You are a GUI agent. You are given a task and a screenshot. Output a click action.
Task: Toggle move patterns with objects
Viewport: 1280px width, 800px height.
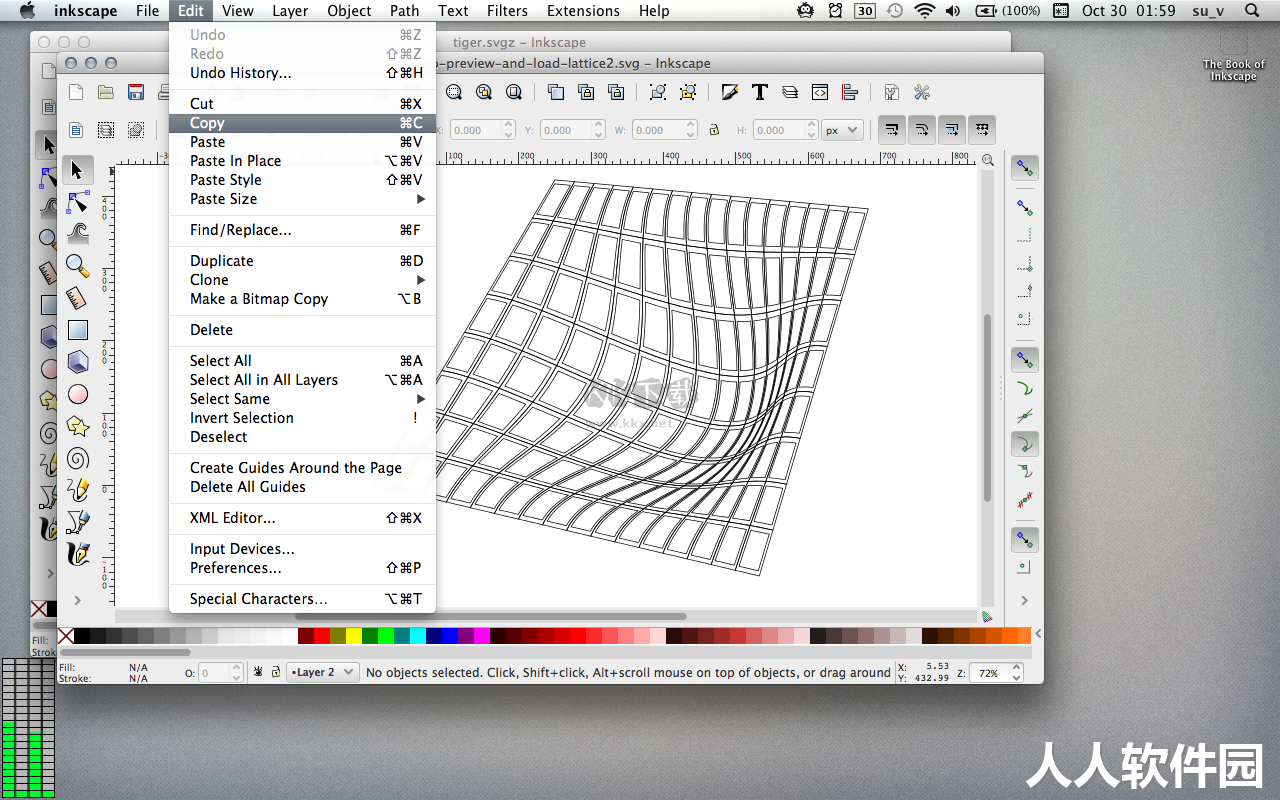tap(982, 130)
